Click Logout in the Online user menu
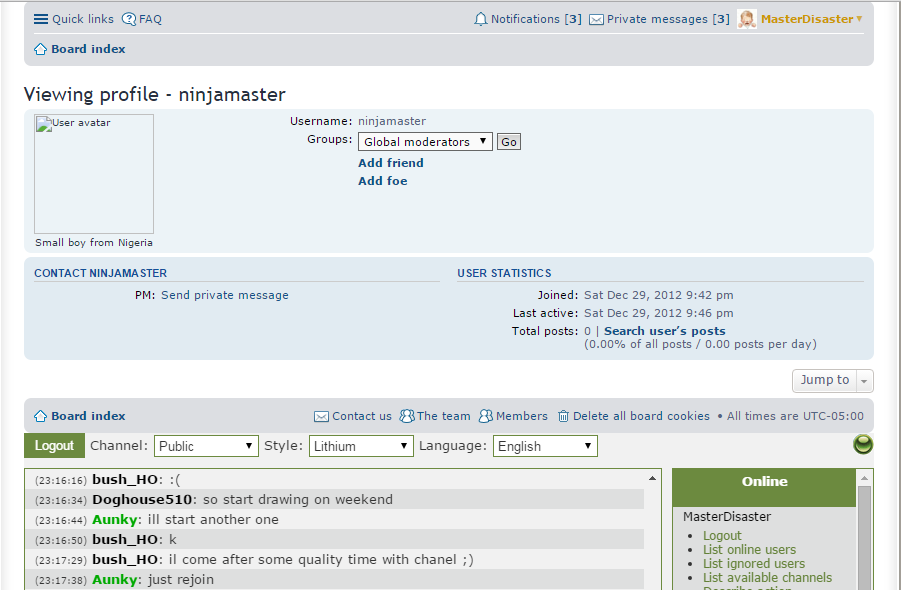 (x=722, y=535)
